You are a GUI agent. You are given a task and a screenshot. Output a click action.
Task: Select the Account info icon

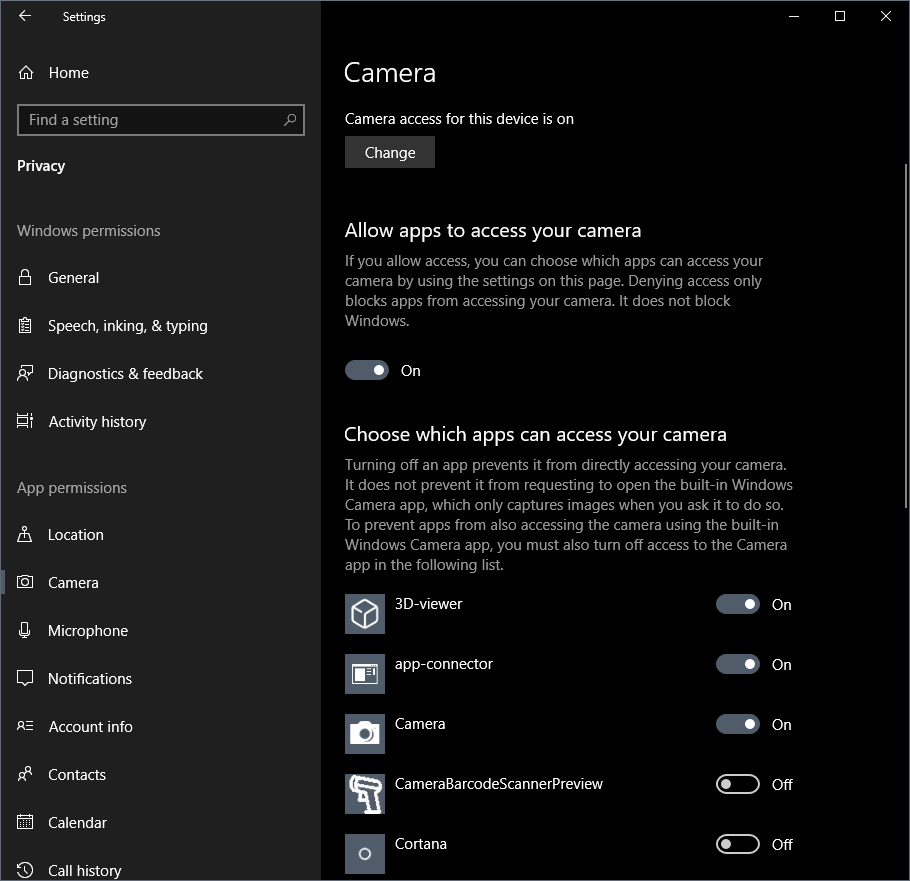[x=25, y=726]
